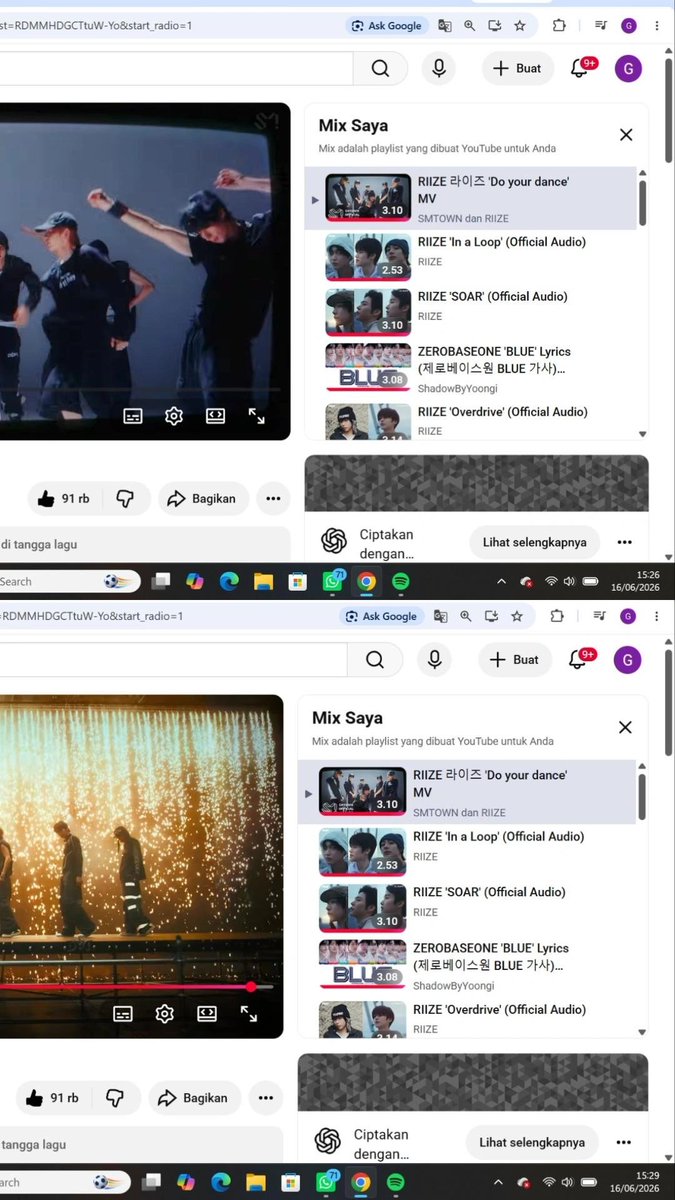Click Bagikan share button in upper screenshot

pos(201,498)
